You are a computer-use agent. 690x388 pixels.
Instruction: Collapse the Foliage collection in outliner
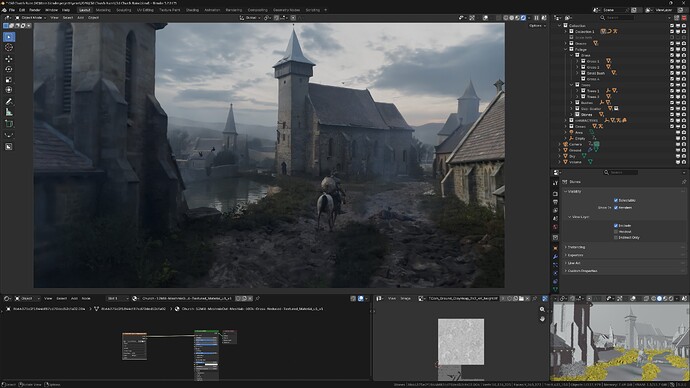566,49
